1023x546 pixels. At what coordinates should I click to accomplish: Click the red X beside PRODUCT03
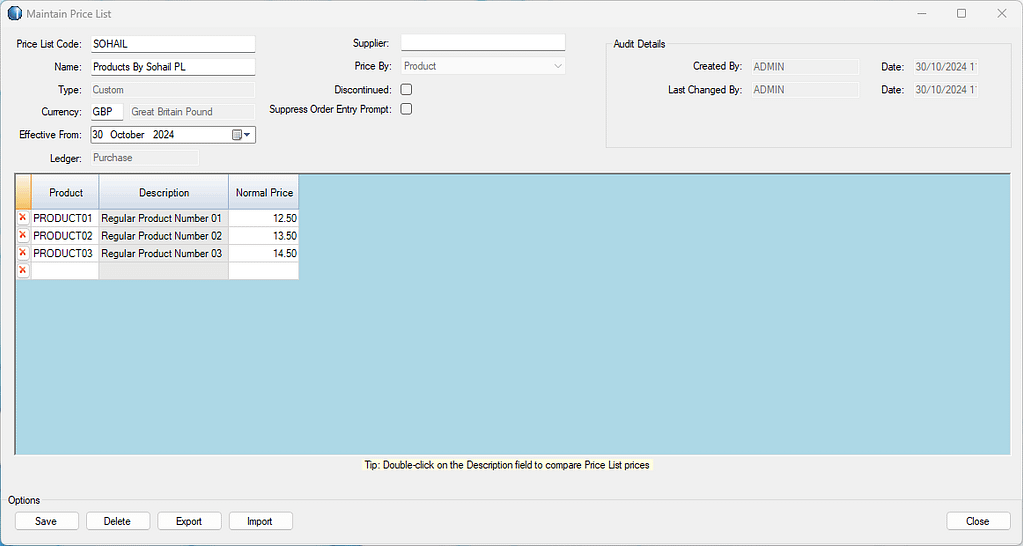[x=22, y=253]
